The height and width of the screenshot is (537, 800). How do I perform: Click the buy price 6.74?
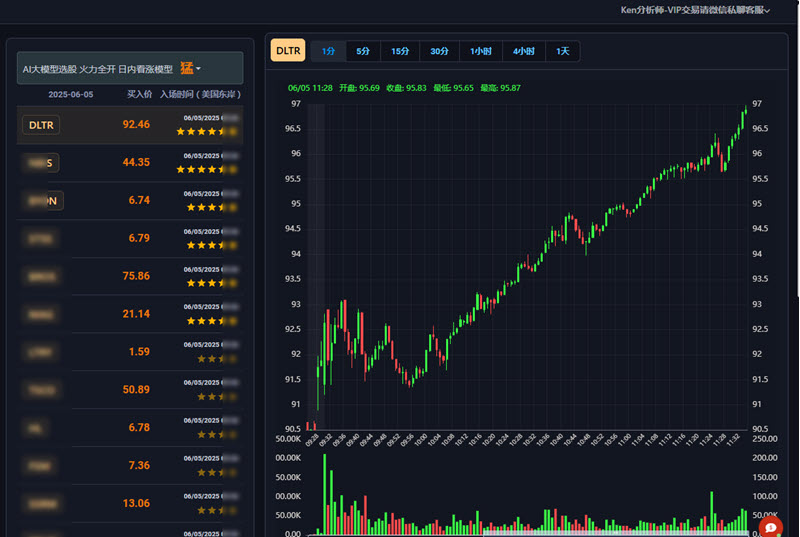(x=139, y=200)
